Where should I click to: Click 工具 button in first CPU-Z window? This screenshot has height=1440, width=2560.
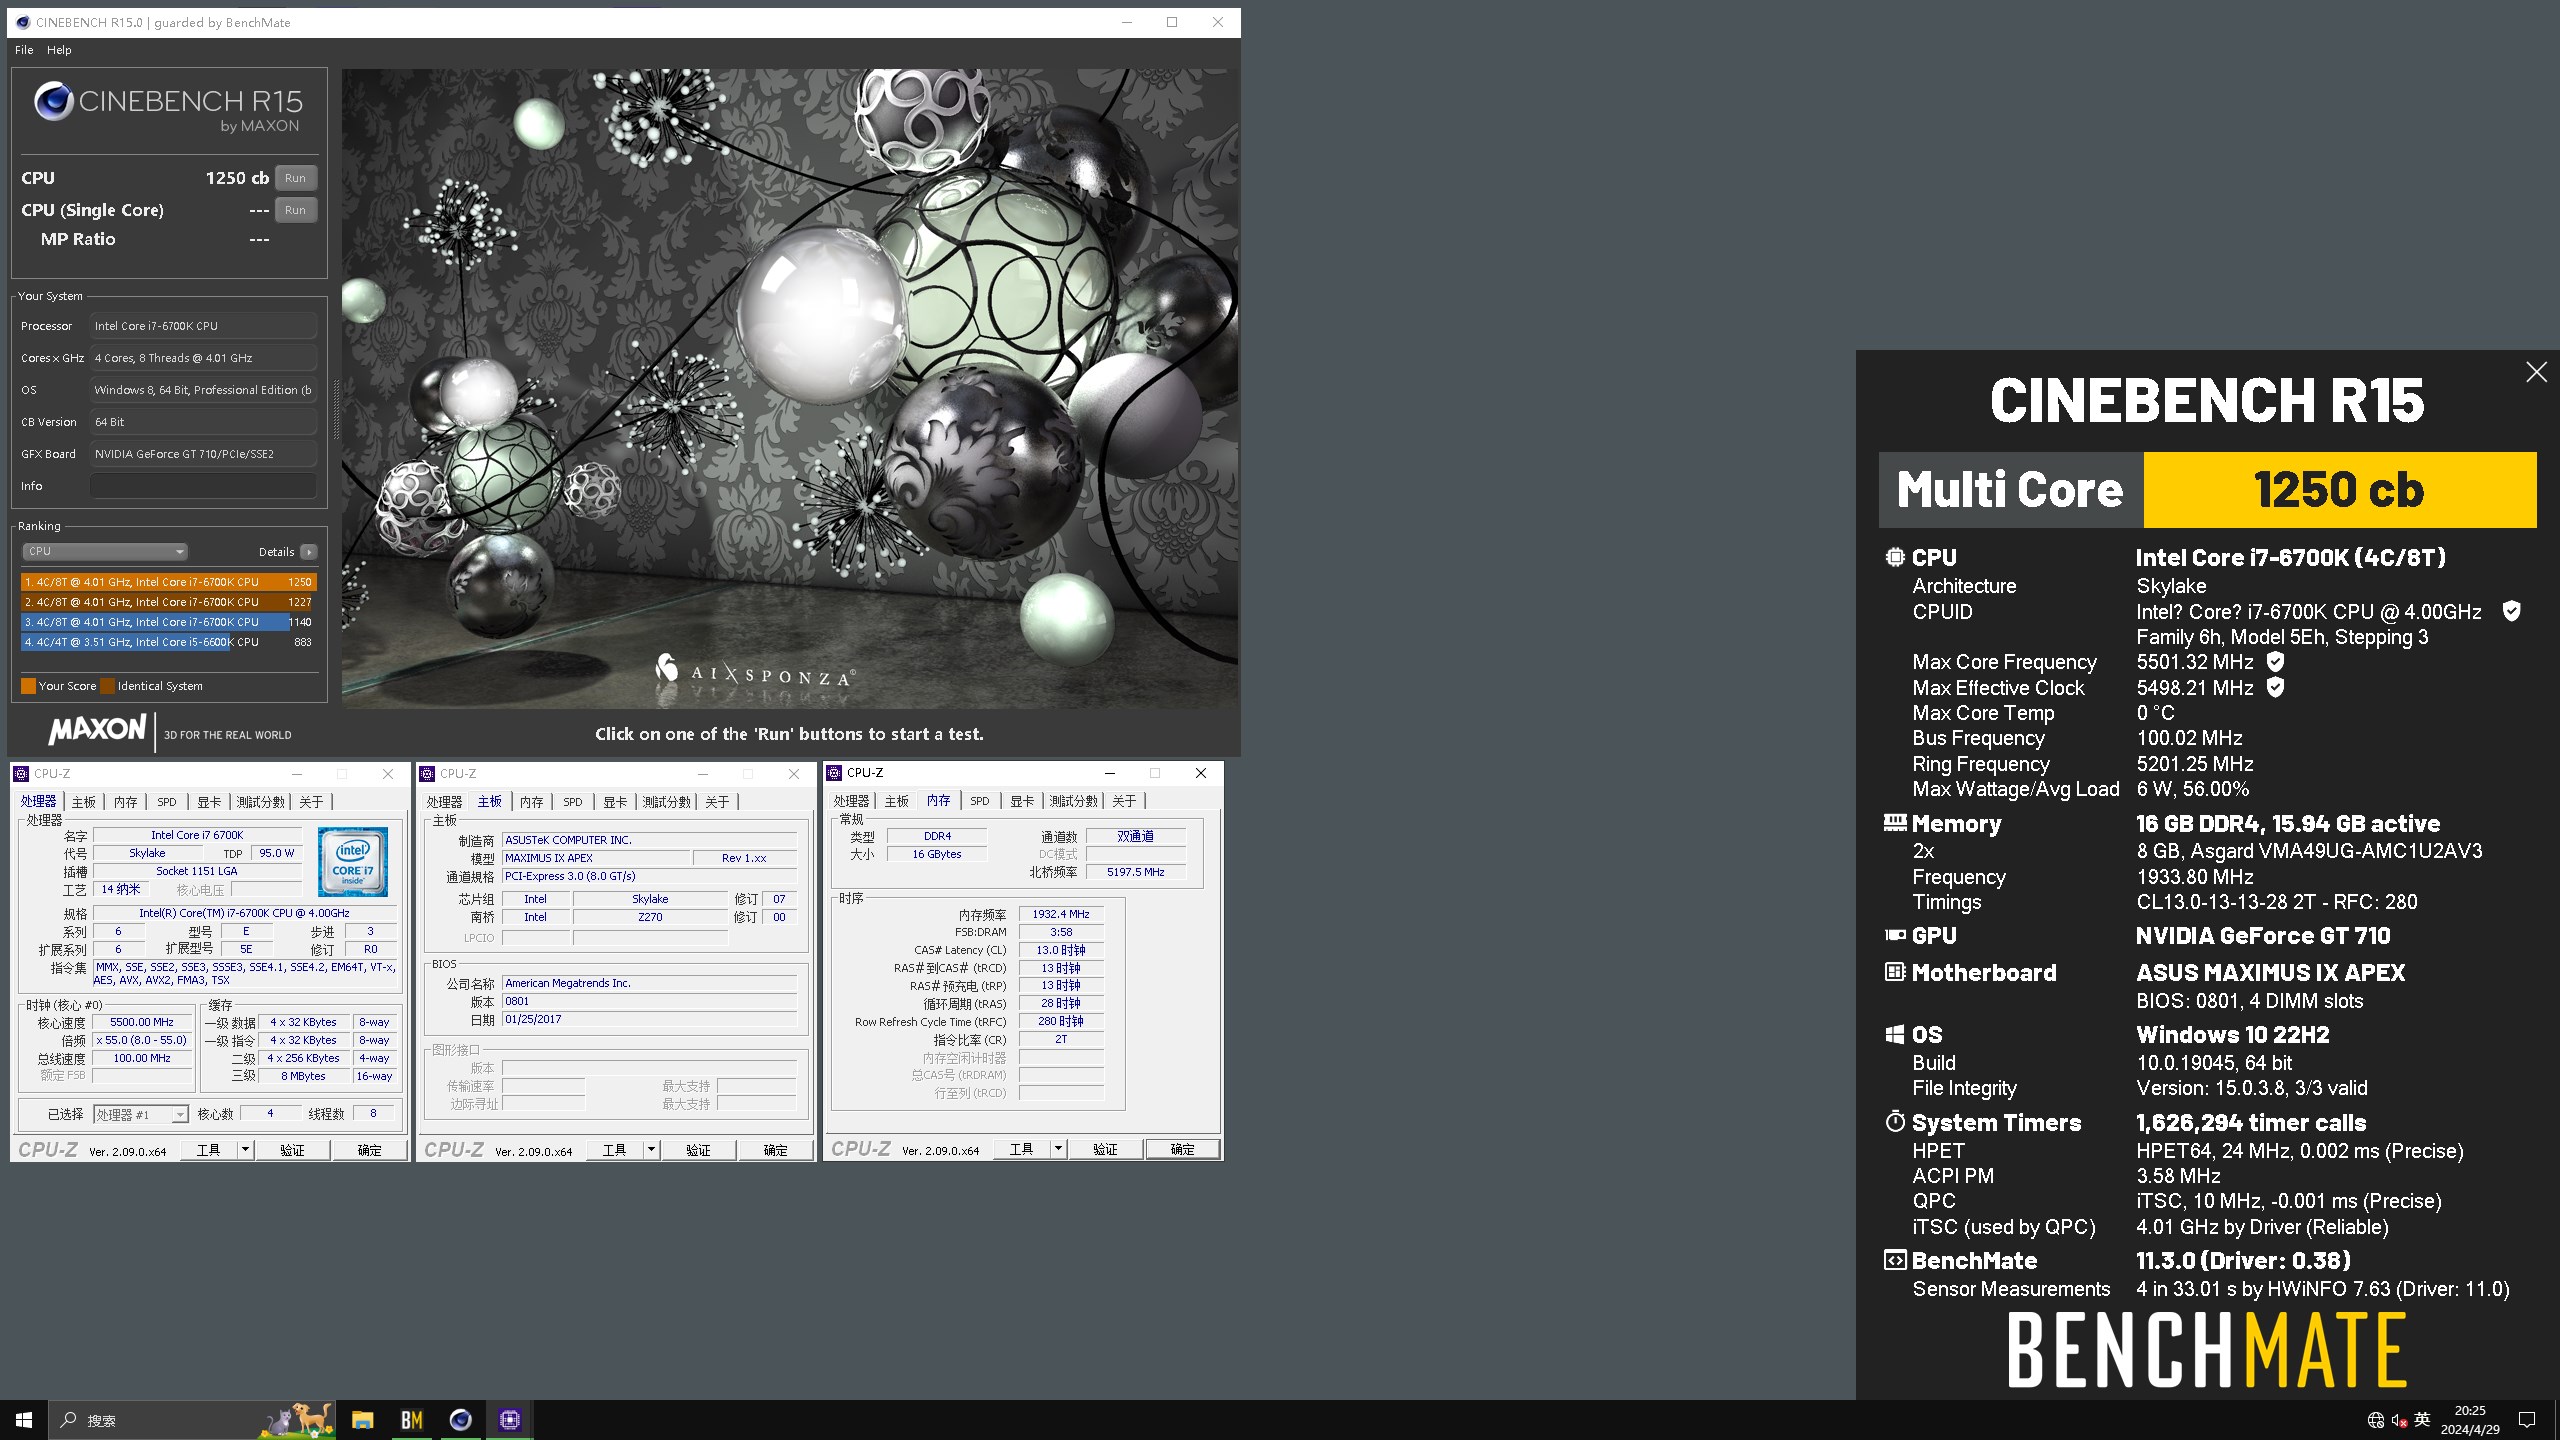(208, 1150)
